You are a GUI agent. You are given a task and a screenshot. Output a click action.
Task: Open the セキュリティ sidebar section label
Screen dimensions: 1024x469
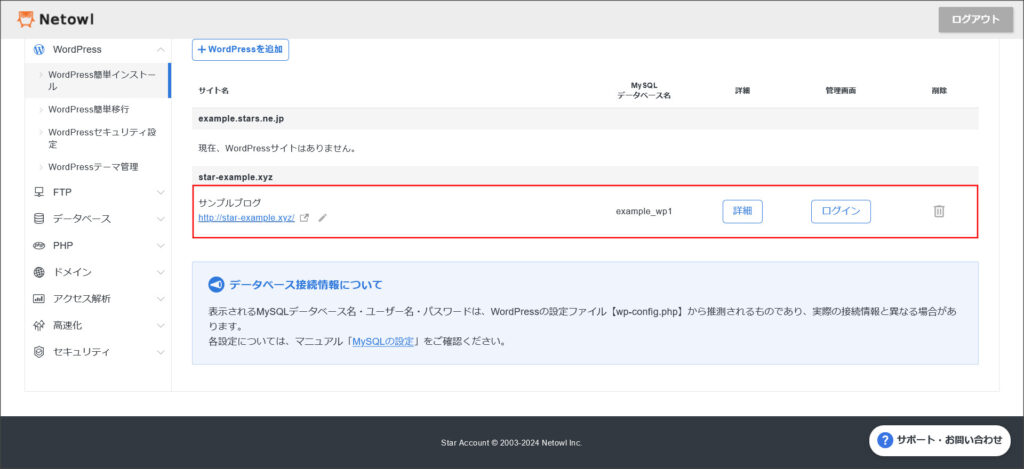pos(81,352)
